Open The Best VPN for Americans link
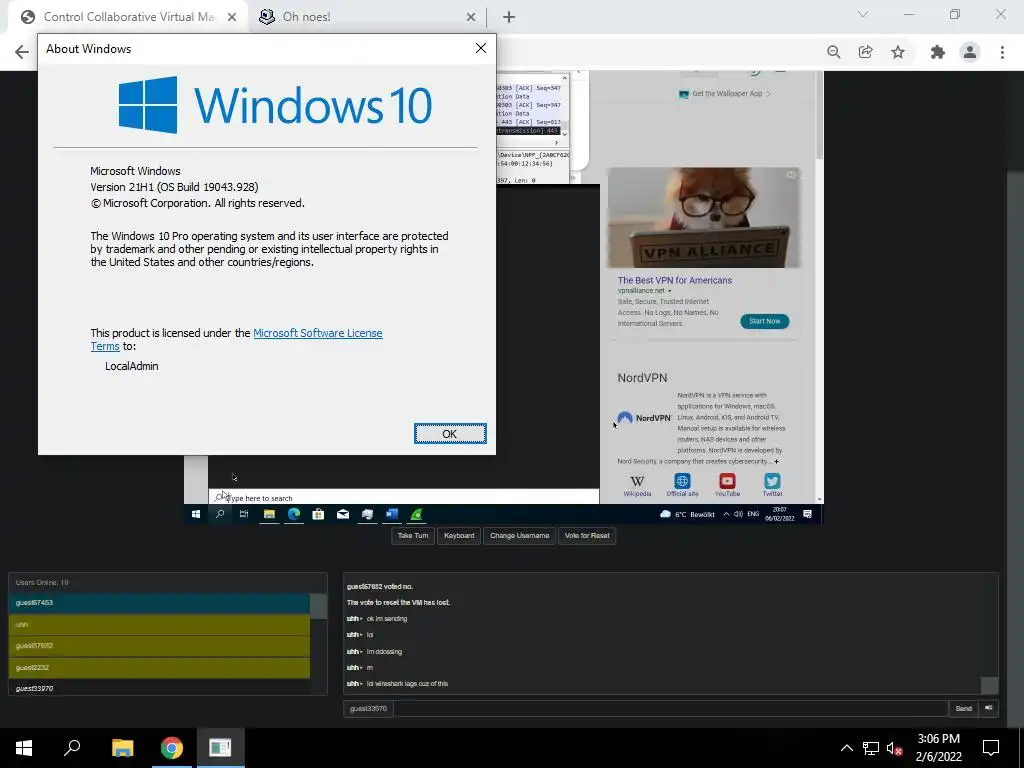1024x768 pixels. pyautogui.click(x=675, y=280)
